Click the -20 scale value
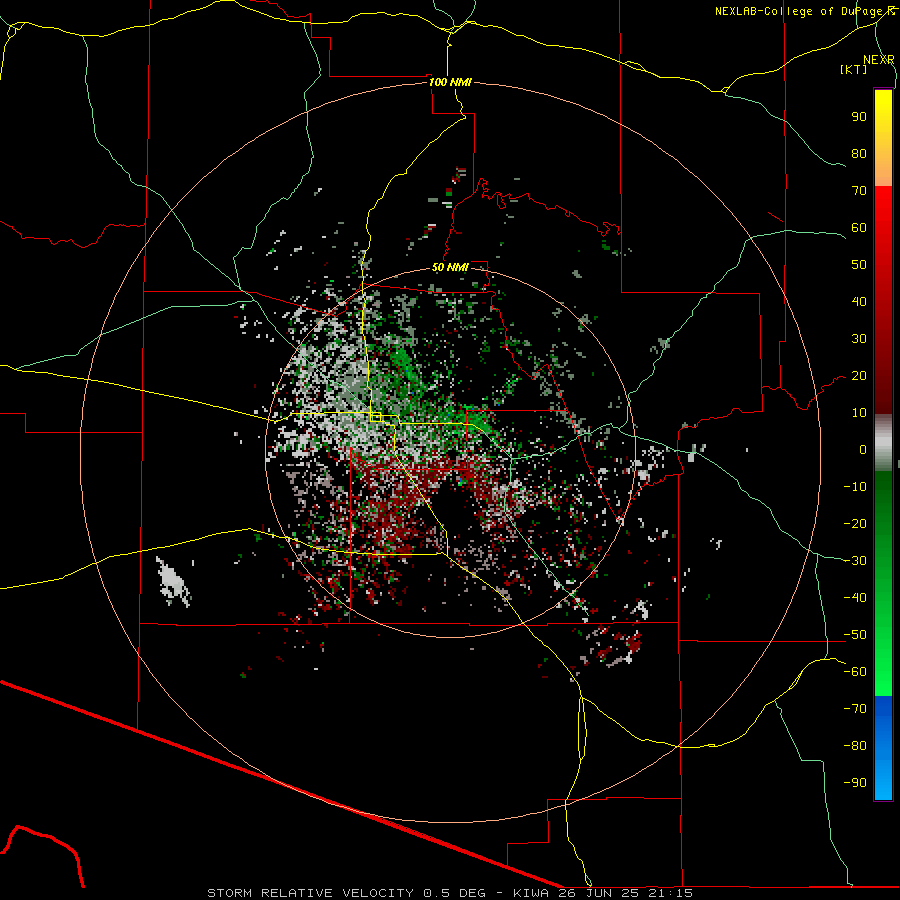 (855, 523)
